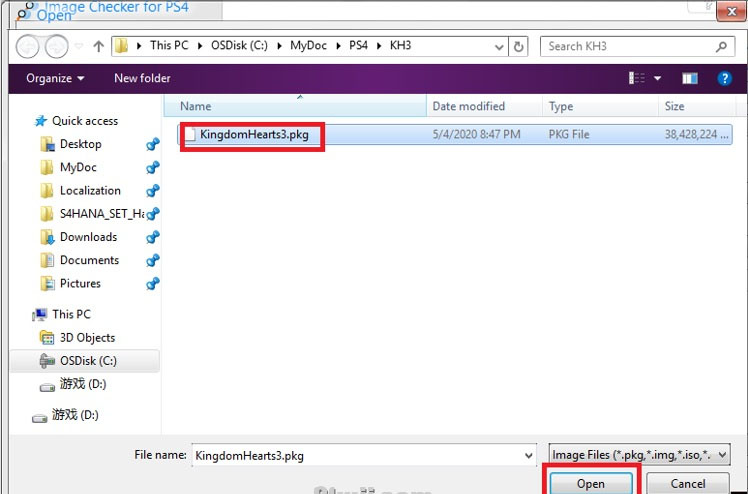Open Help with the question mark icon
This screenshot has width=748, height=494.
(x=724, y=78)
